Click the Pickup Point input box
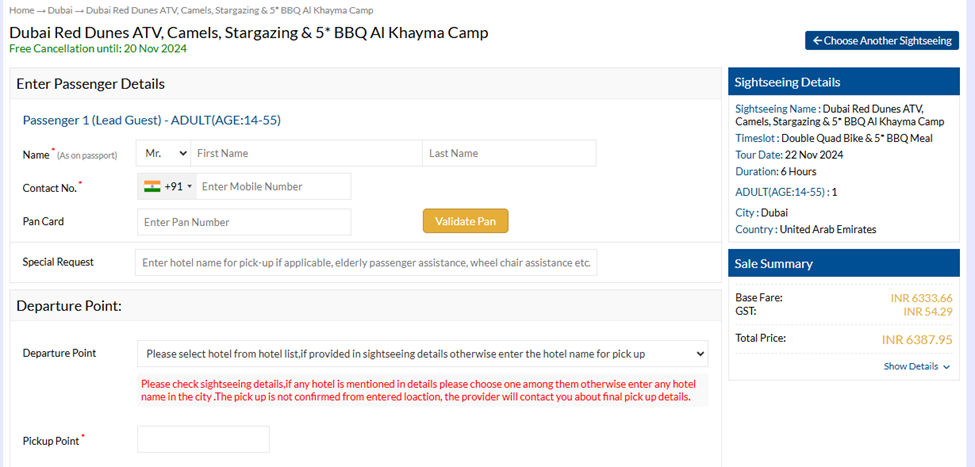Image resolution: width=975 pixels, height=467 pixels. (203, 439)
